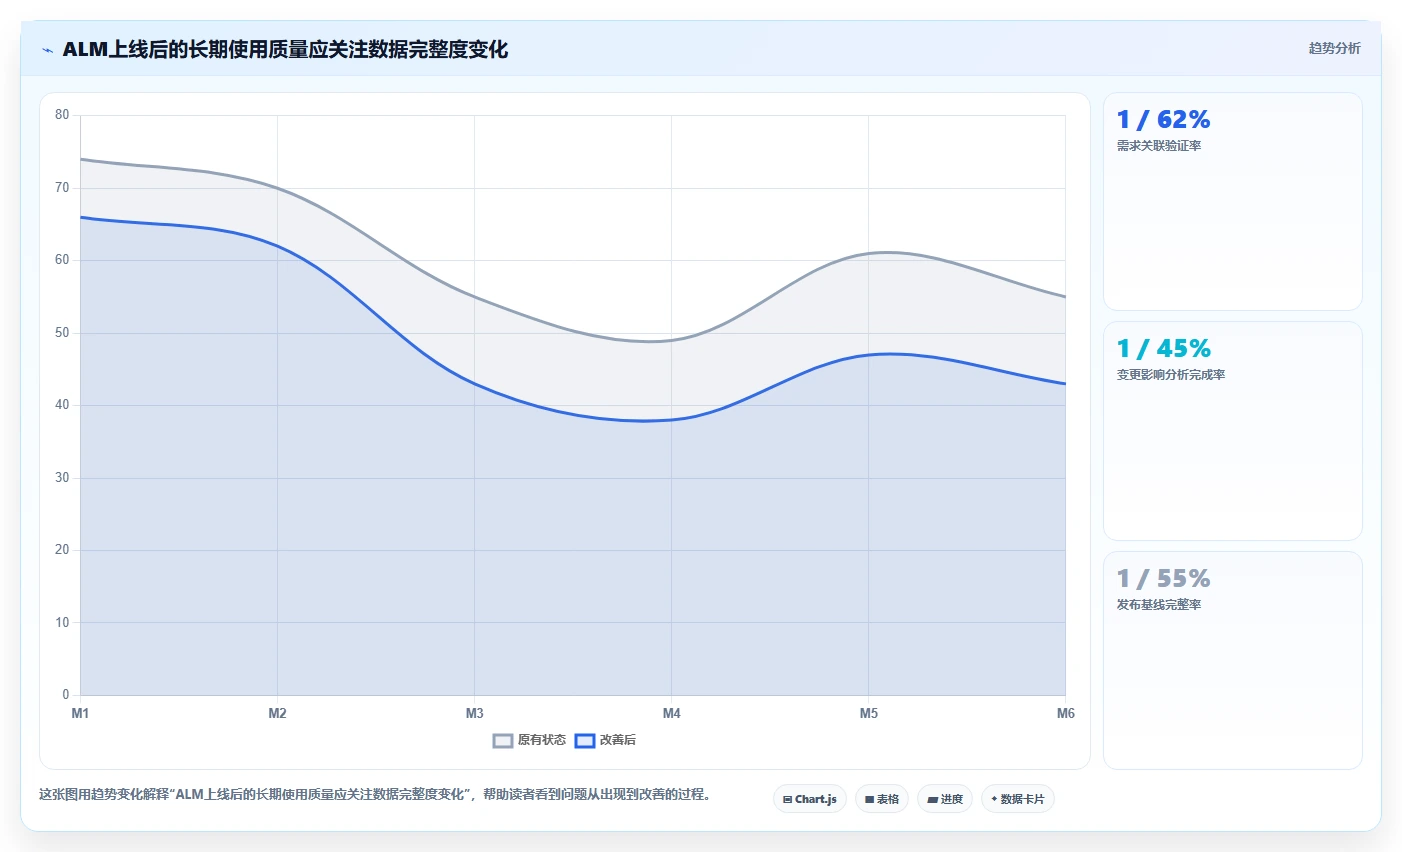This screenshot has width=1402, height=852.
Task: Select the 进度 tag chip
Action: (945, 799)
